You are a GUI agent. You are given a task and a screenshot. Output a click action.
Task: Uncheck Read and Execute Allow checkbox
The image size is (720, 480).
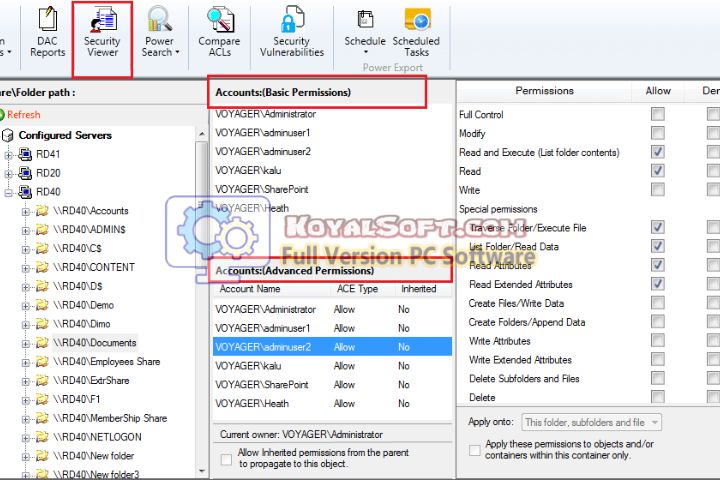tap(658, 152)
